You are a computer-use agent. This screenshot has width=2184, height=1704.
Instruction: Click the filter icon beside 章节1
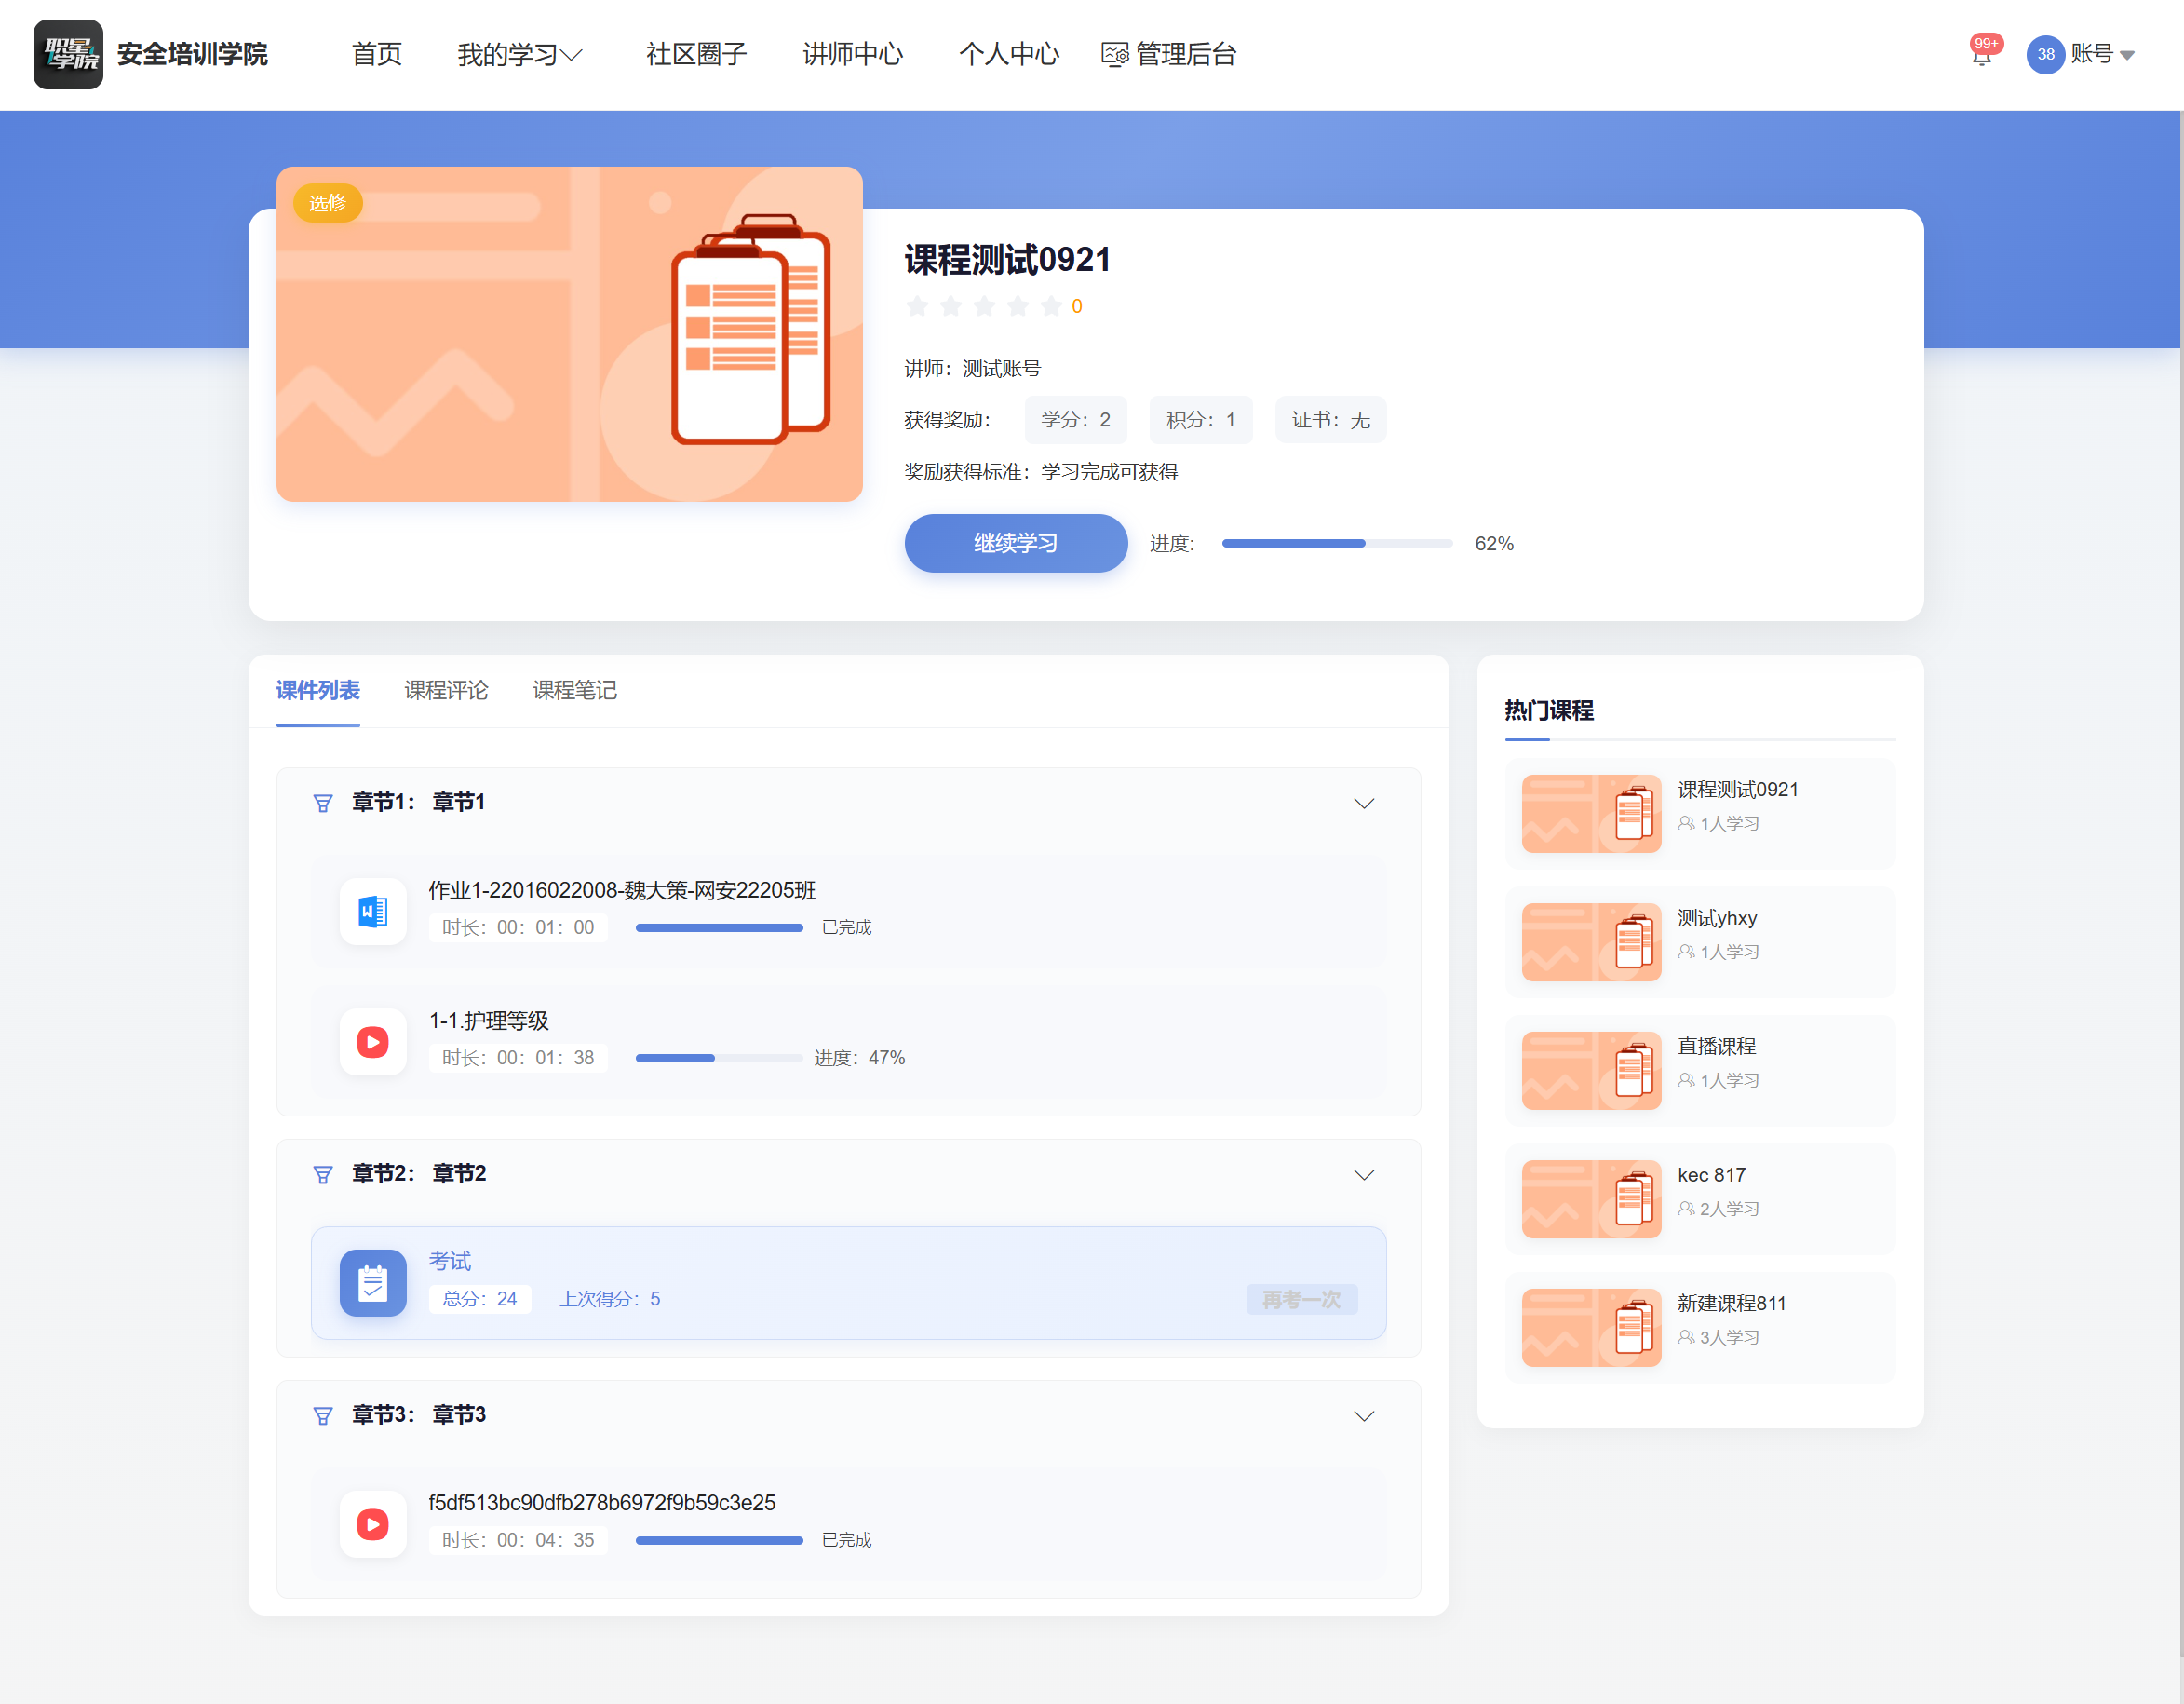(322, 803)
